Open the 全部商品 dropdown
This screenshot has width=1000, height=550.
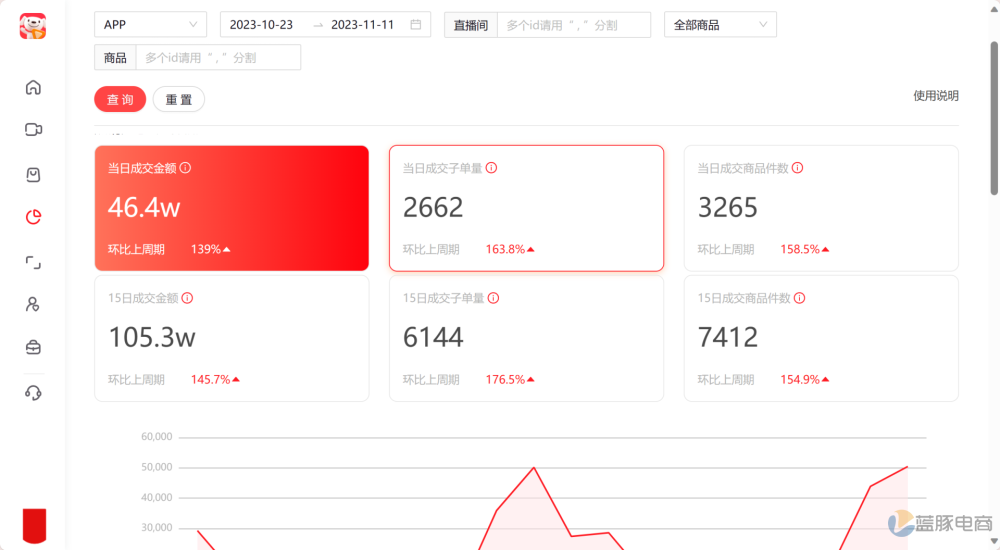point(720,24)
